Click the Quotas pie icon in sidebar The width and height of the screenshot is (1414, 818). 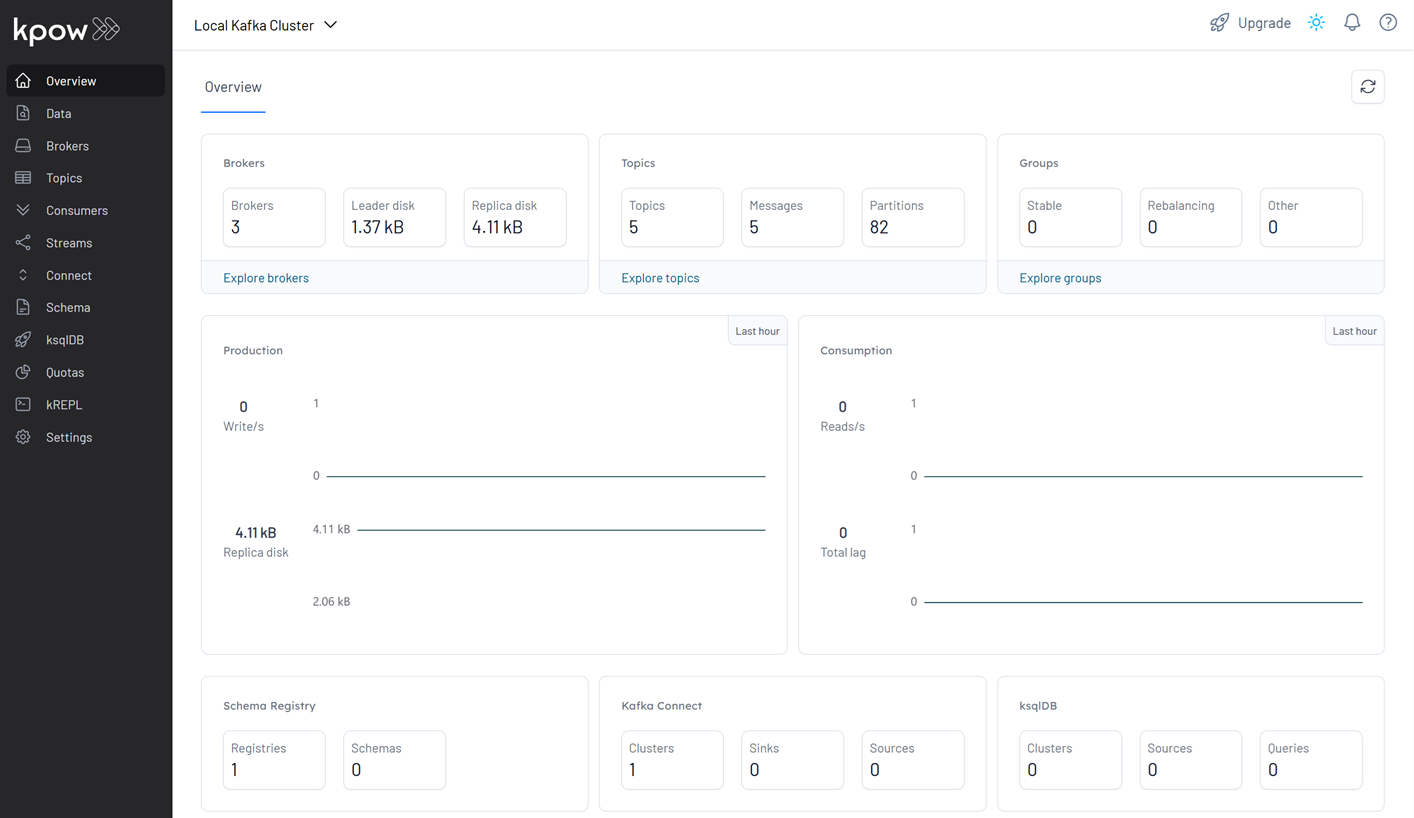[x=23, y=372]
